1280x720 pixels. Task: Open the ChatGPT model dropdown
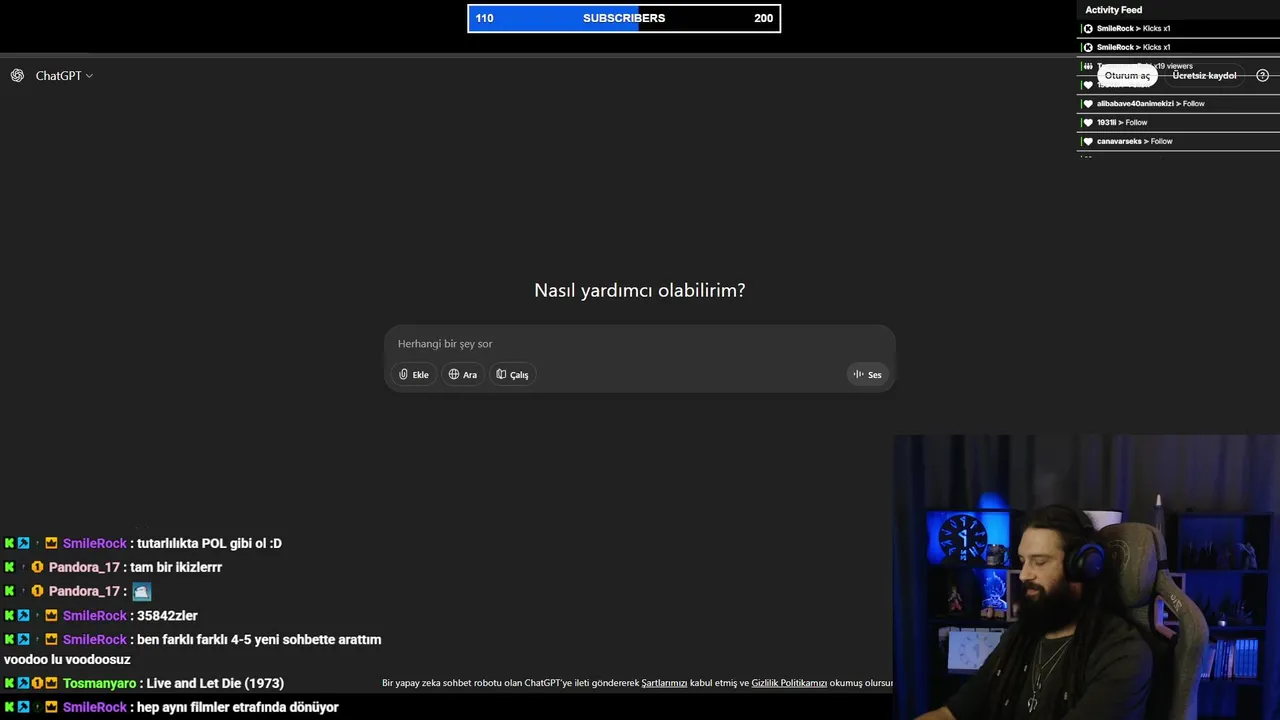[64, 76]
